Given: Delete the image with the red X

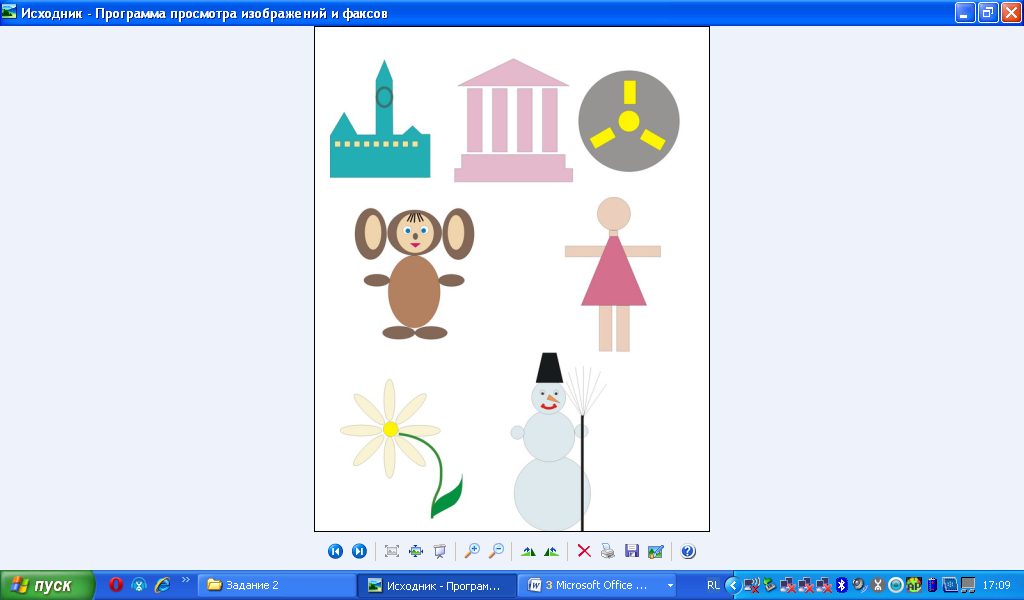Looking at the screenshot, I should click(x=584, y=551).
